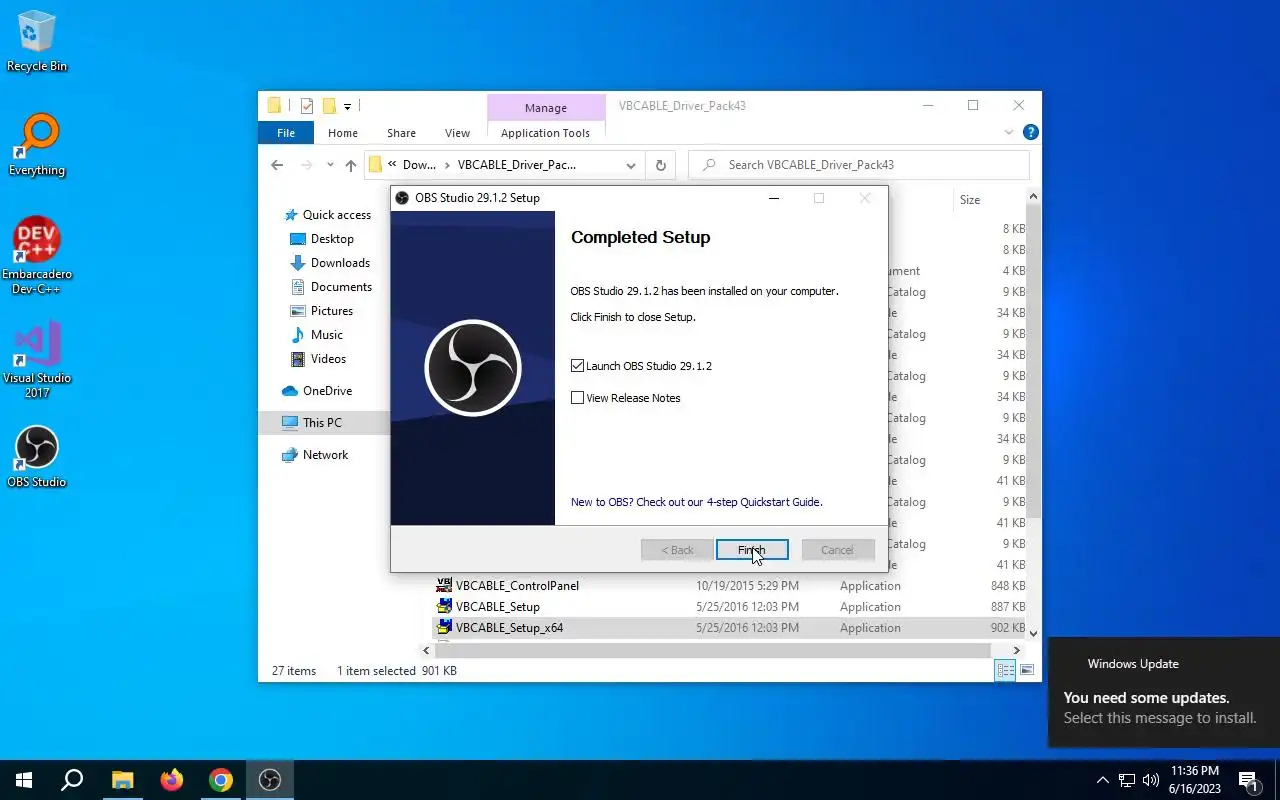1280x800 pixels.
Task: Click the taskbar clock showing 11:36 PM
Action: [1195, 780]
